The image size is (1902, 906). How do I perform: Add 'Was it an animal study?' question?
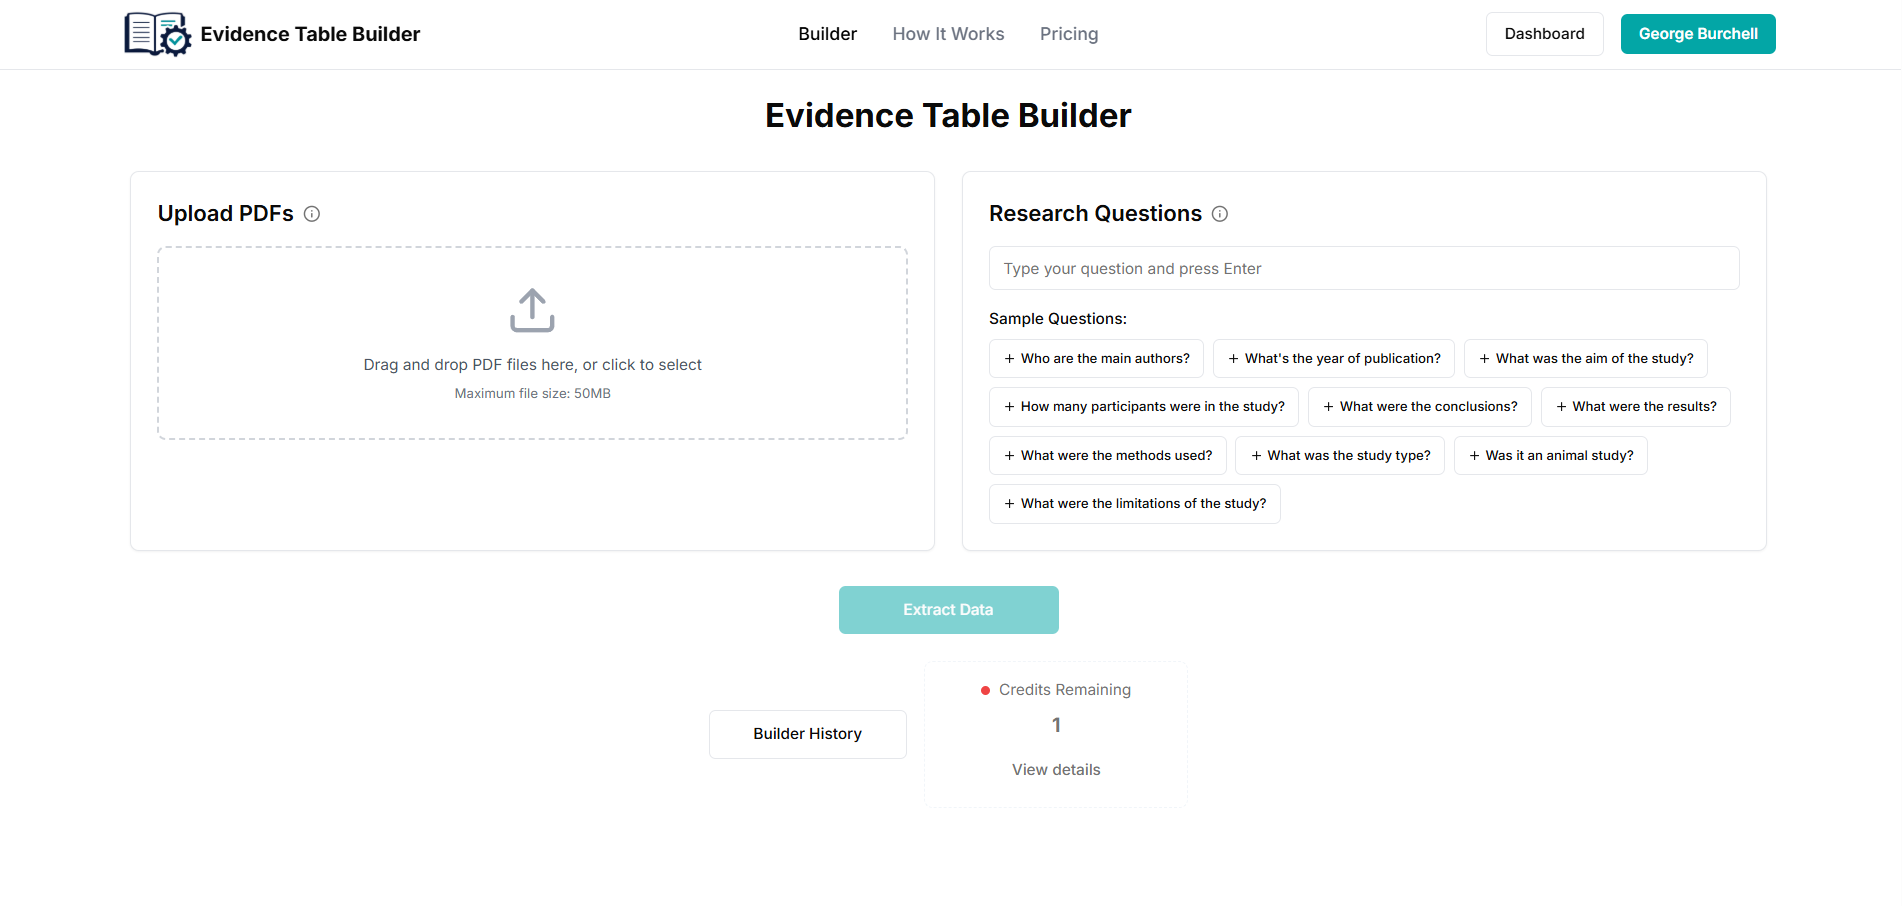[x=1550, y=456]
